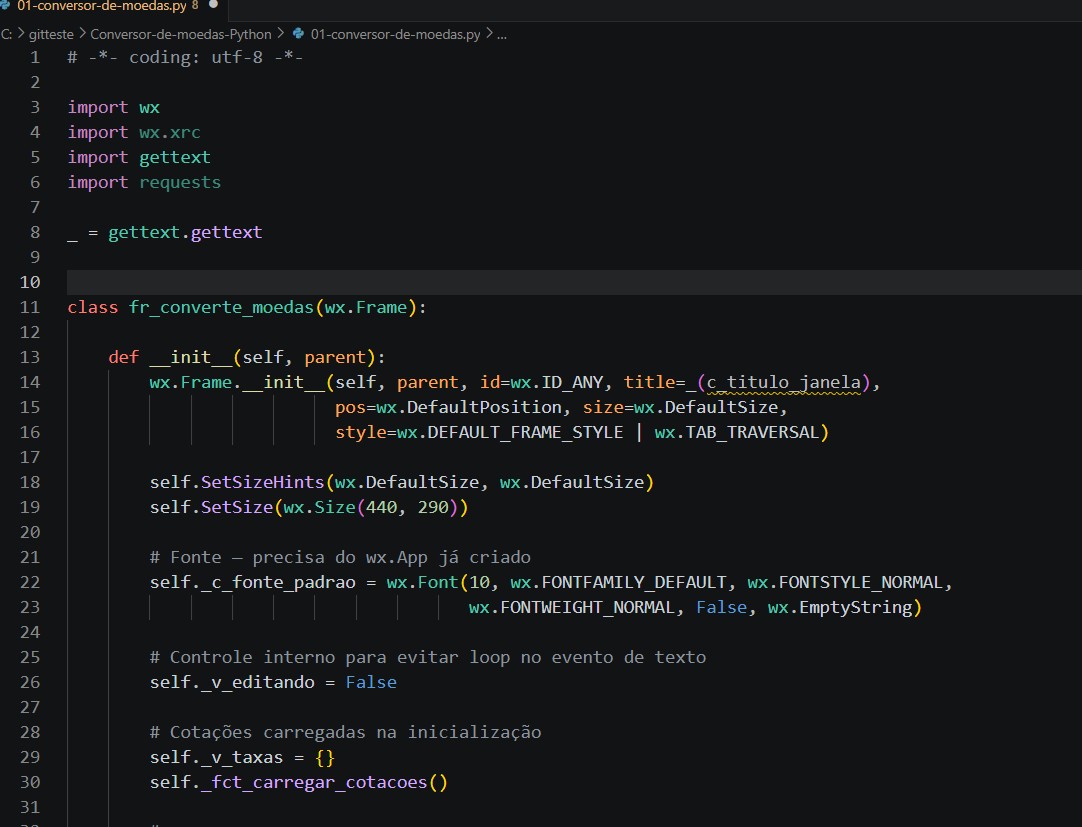Viewport: 1082px width, 827px height.
Task: Click line number 22 to select that line
Action: pos(31,582)
